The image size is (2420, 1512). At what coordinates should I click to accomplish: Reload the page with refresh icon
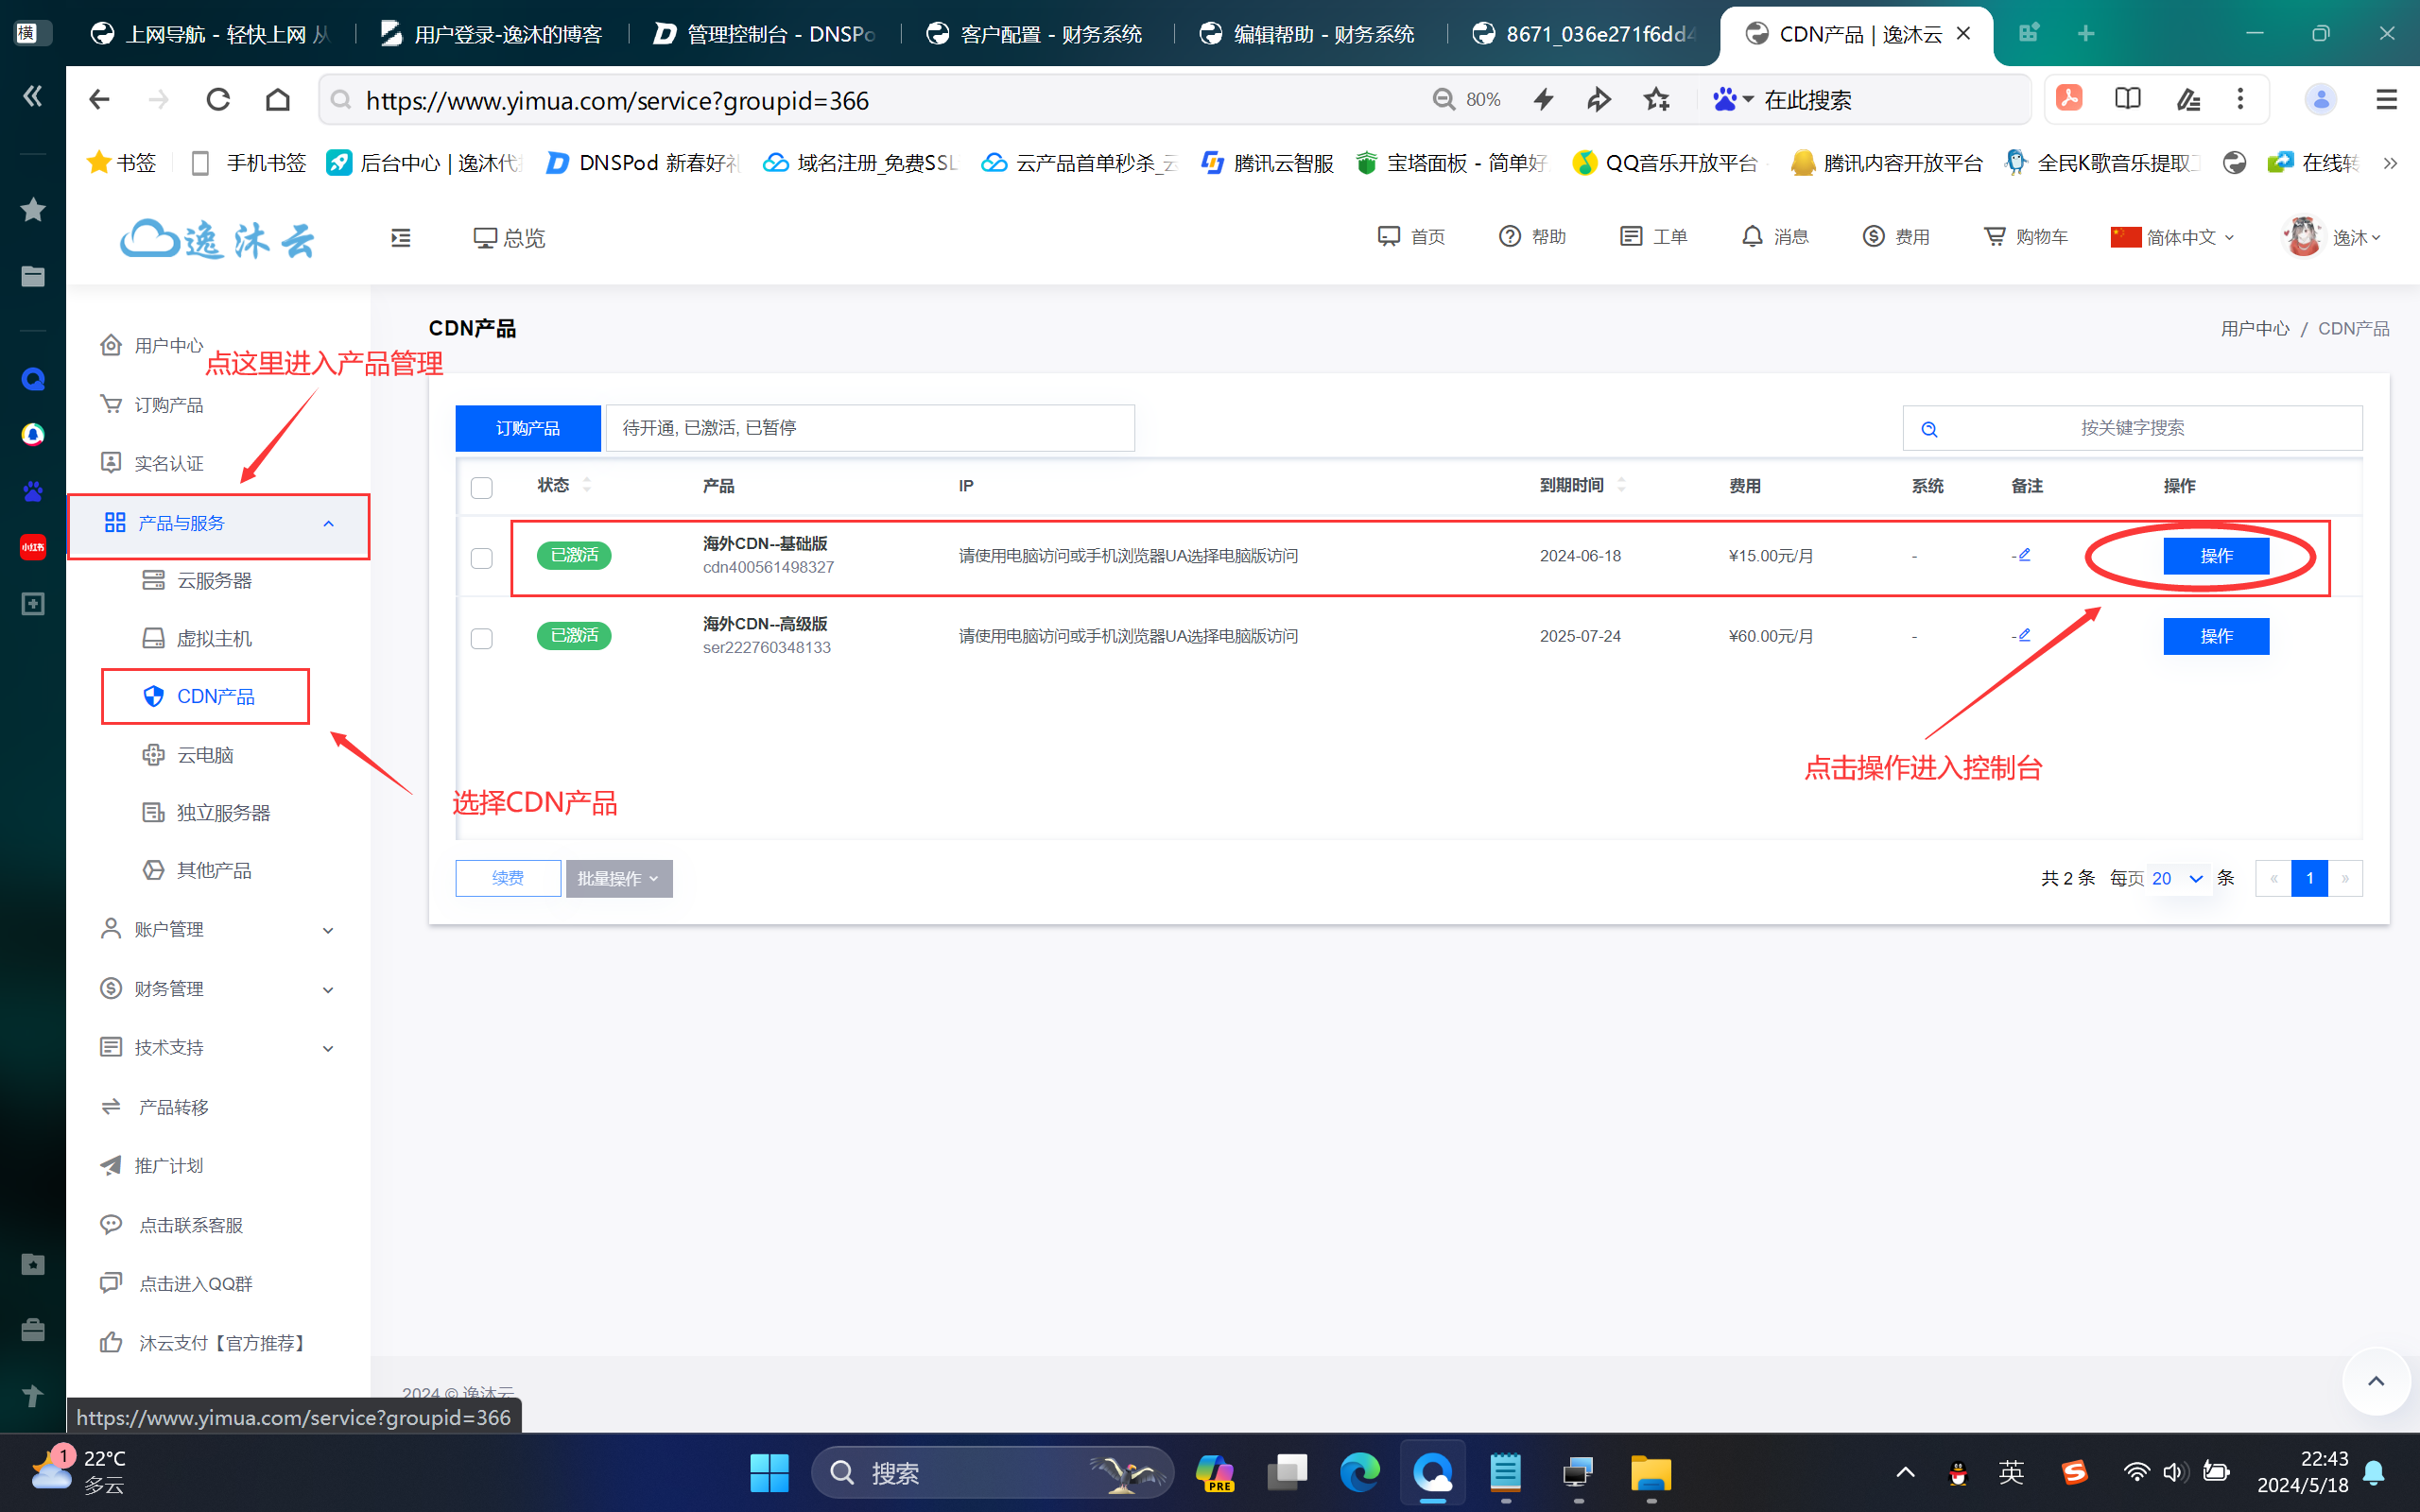point(218,100)
